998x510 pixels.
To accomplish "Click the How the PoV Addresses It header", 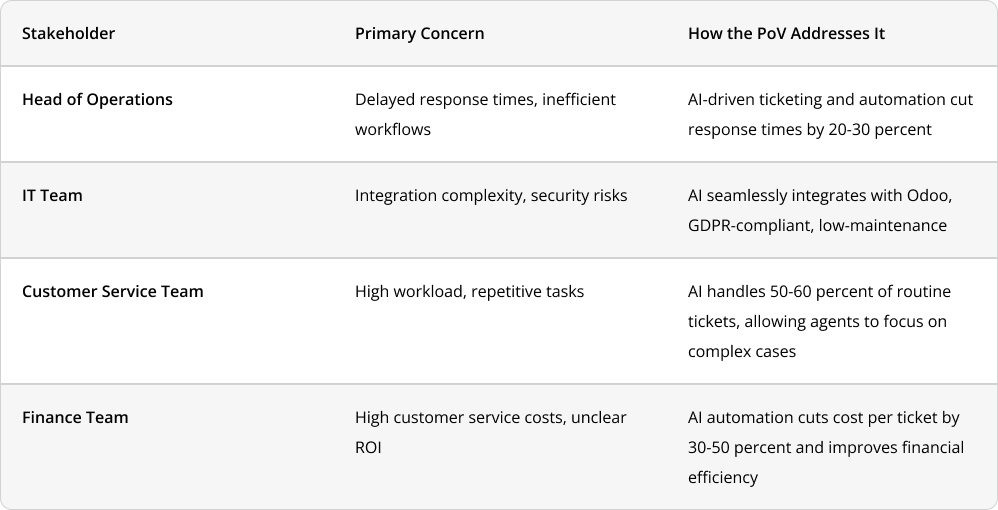I will [786, 33].
